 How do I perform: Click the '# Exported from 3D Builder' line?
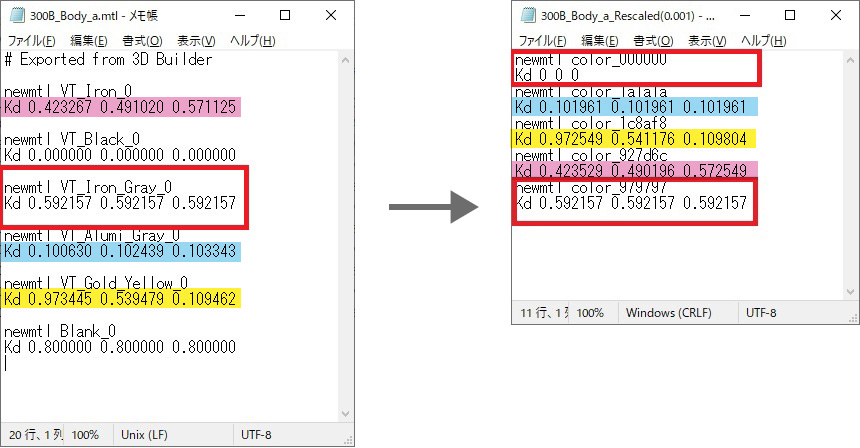tap(108, 59)
